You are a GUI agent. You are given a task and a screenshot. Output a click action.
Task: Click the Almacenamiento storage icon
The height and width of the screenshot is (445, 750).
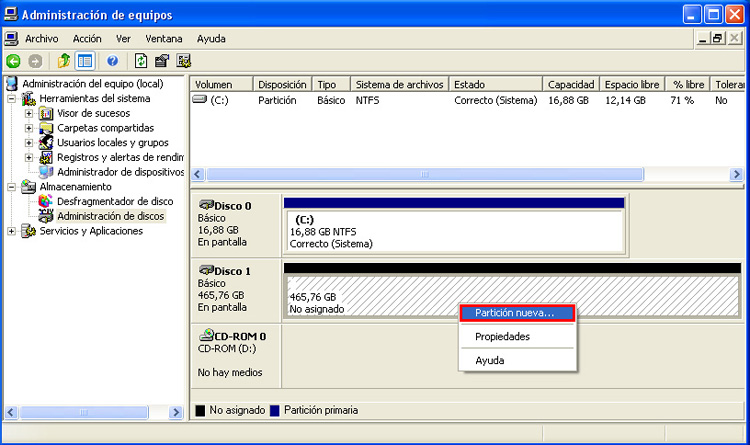click(28, 187)
